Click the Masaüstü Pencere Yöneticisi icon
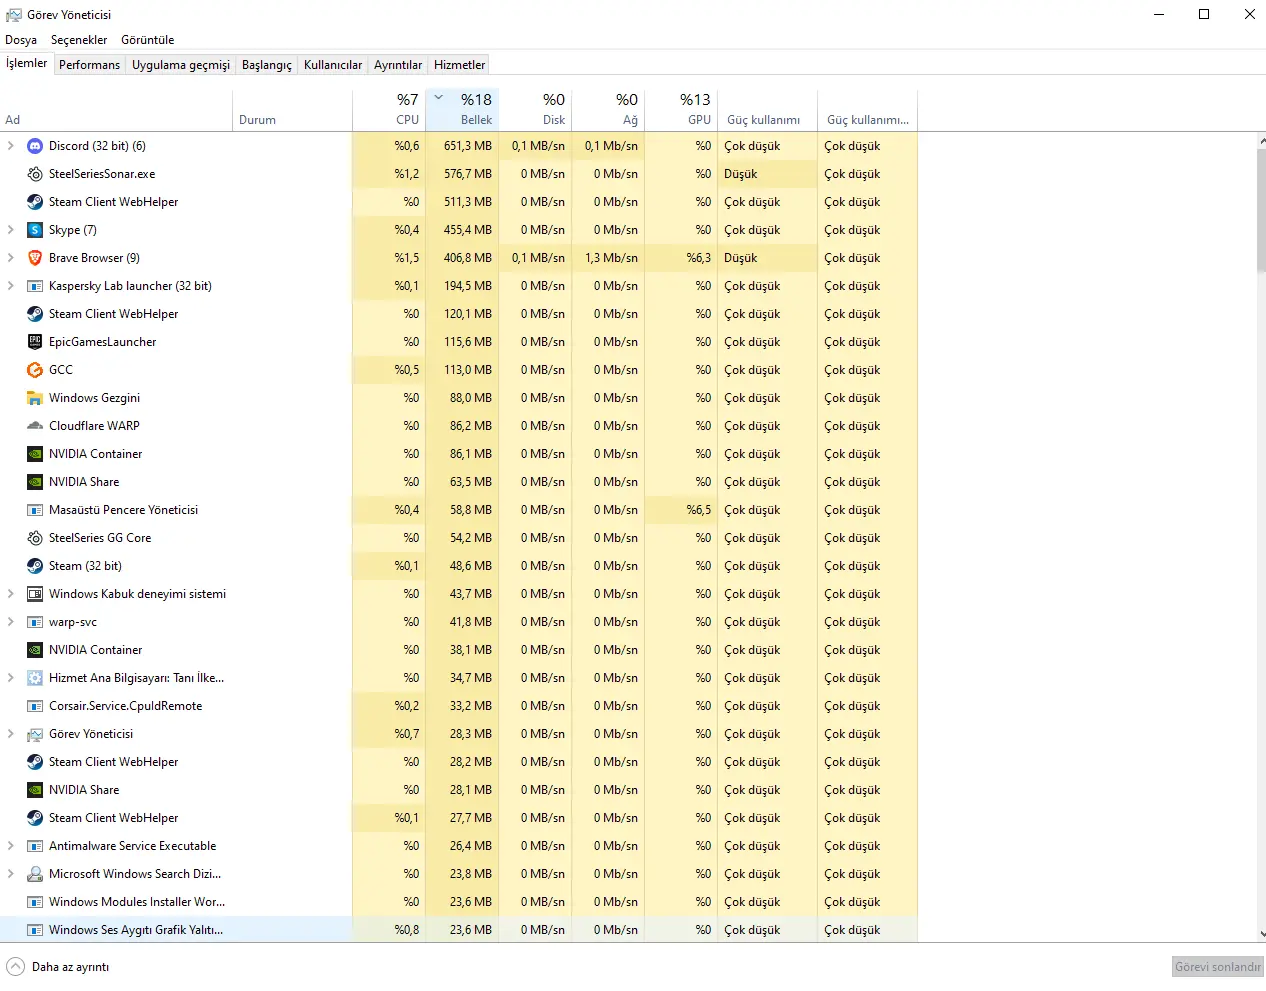1266x991 pixels. tap(35, 510)
